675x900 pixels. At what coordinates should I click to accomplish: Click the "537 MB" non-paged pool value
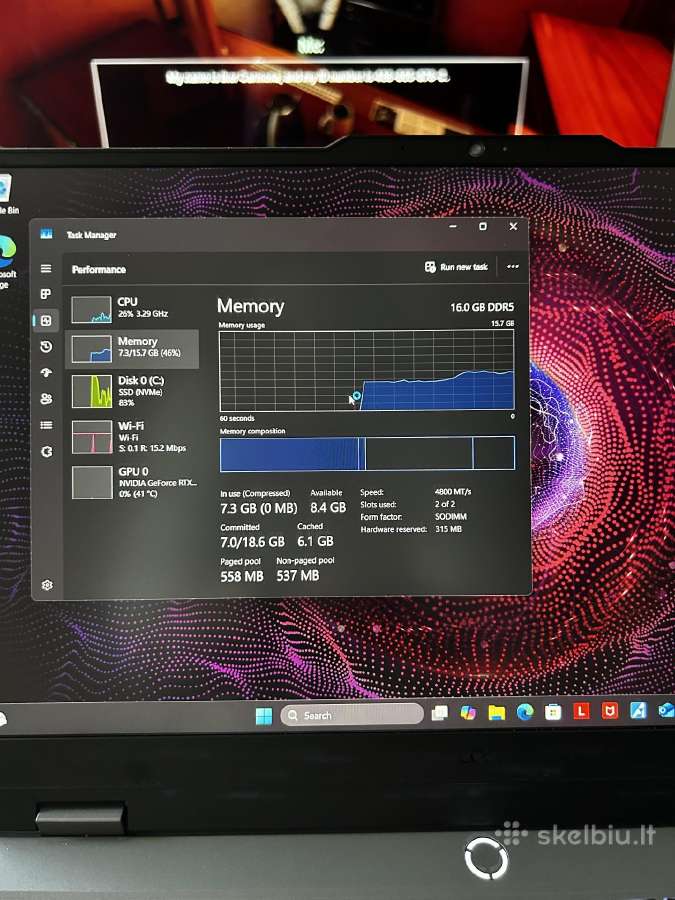tap(297, 576)
